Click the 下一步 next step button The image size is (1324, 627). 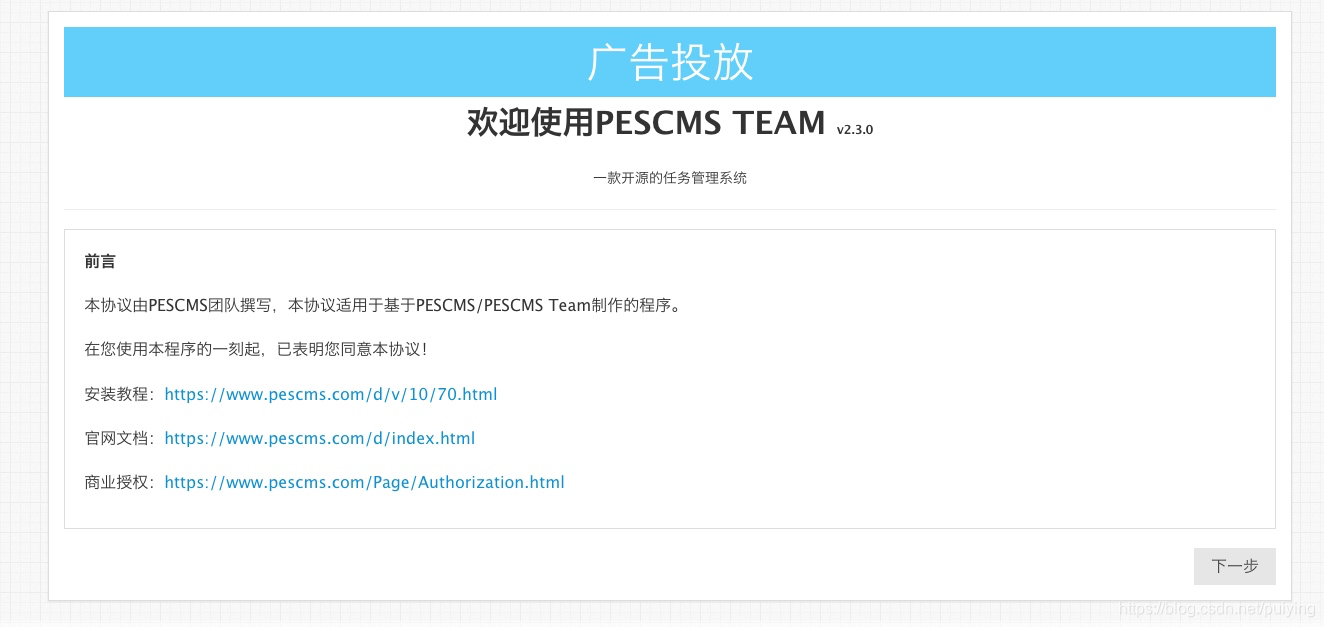click(x=1234, y=566)
